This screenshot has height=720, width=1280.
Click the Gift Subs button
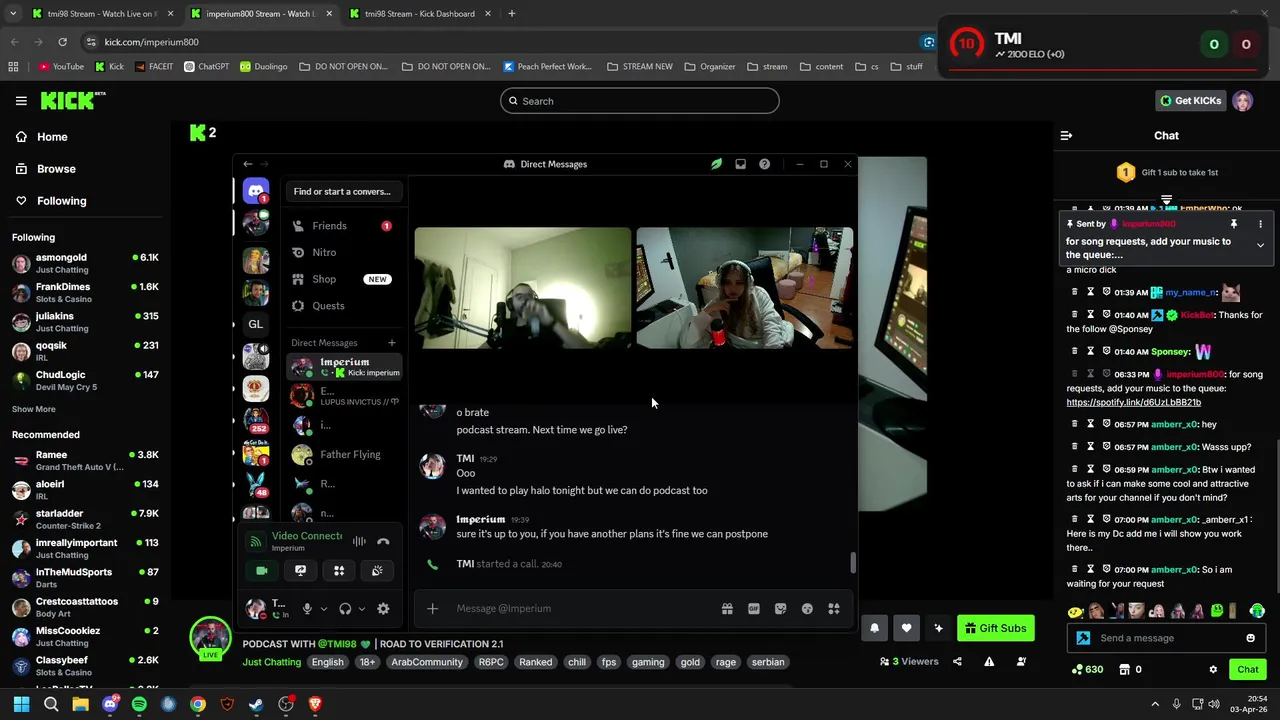click(996, 628)
